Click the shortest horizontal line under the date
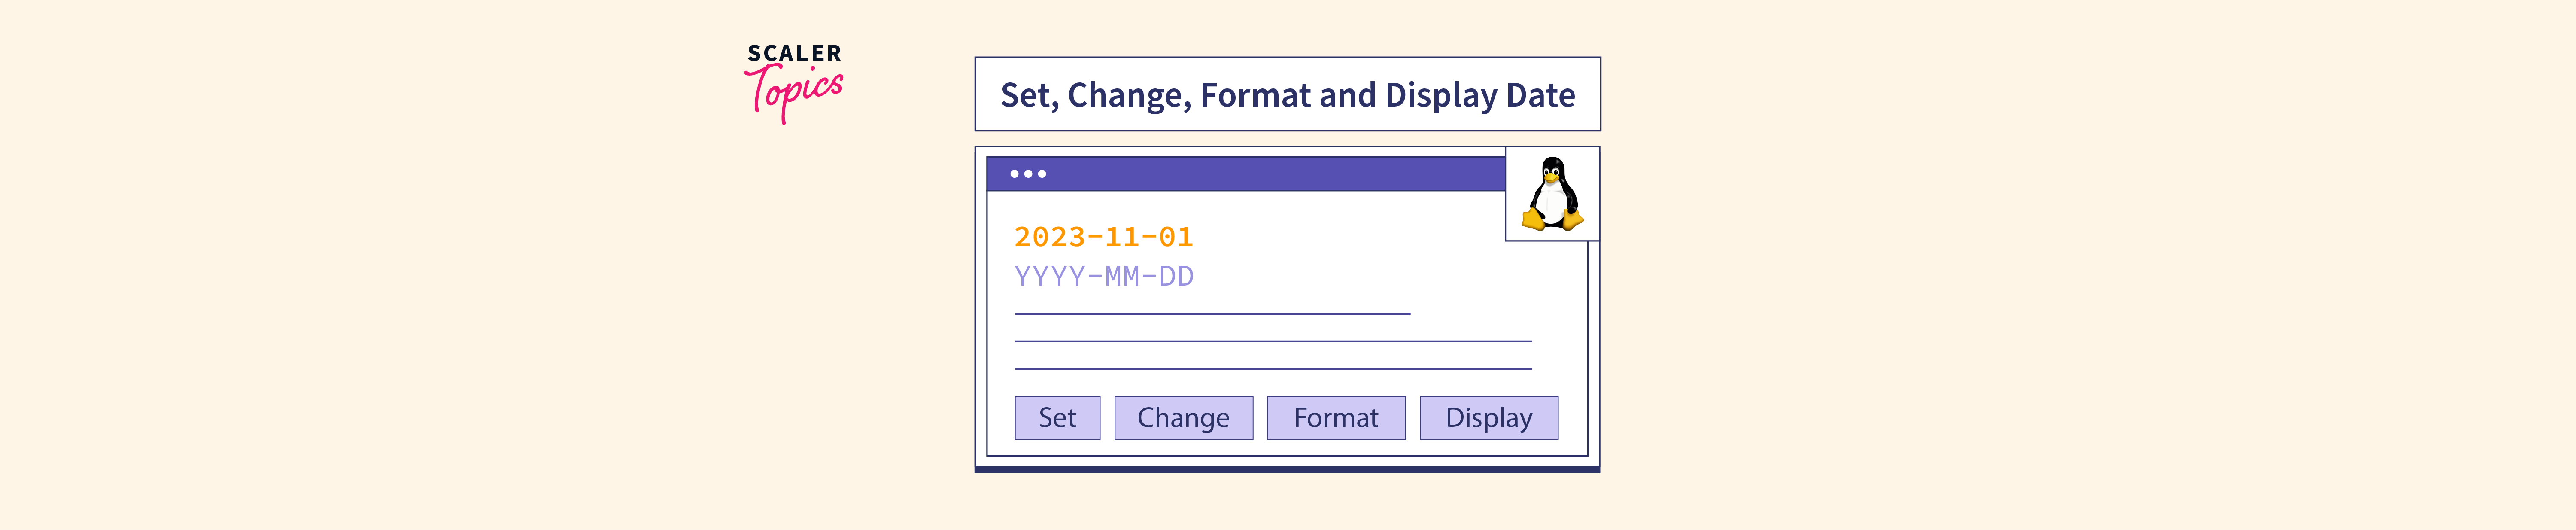This screenshot has height=530, width=2576. pyautogui.click(x=1212, y=314)
